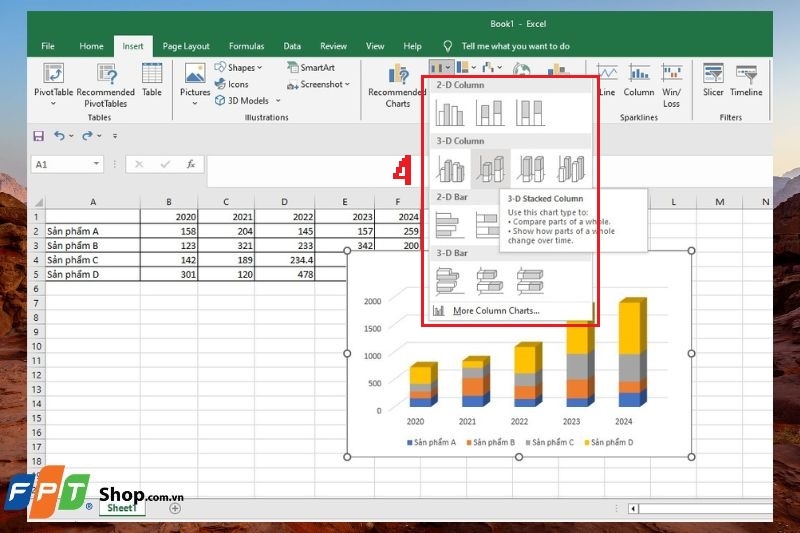Choose 2-D Clustered Column chart

pyautogui.click(x=450, y=113)
